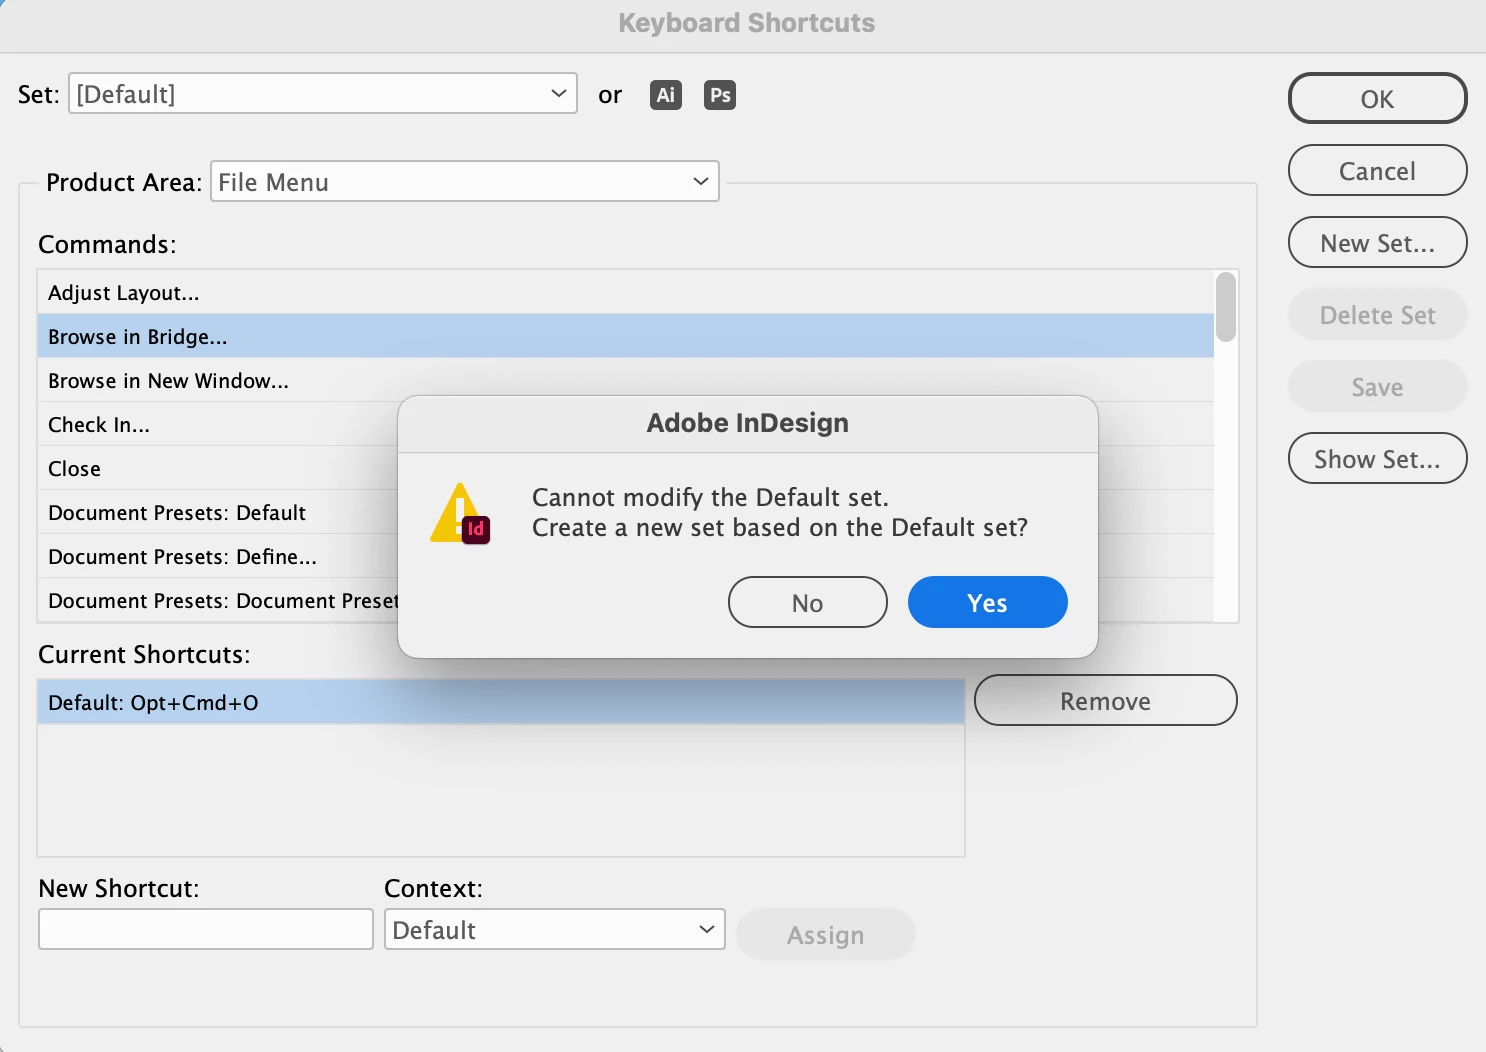
Task: Click the InDesign warning alert icon
Action: (460, 513)
